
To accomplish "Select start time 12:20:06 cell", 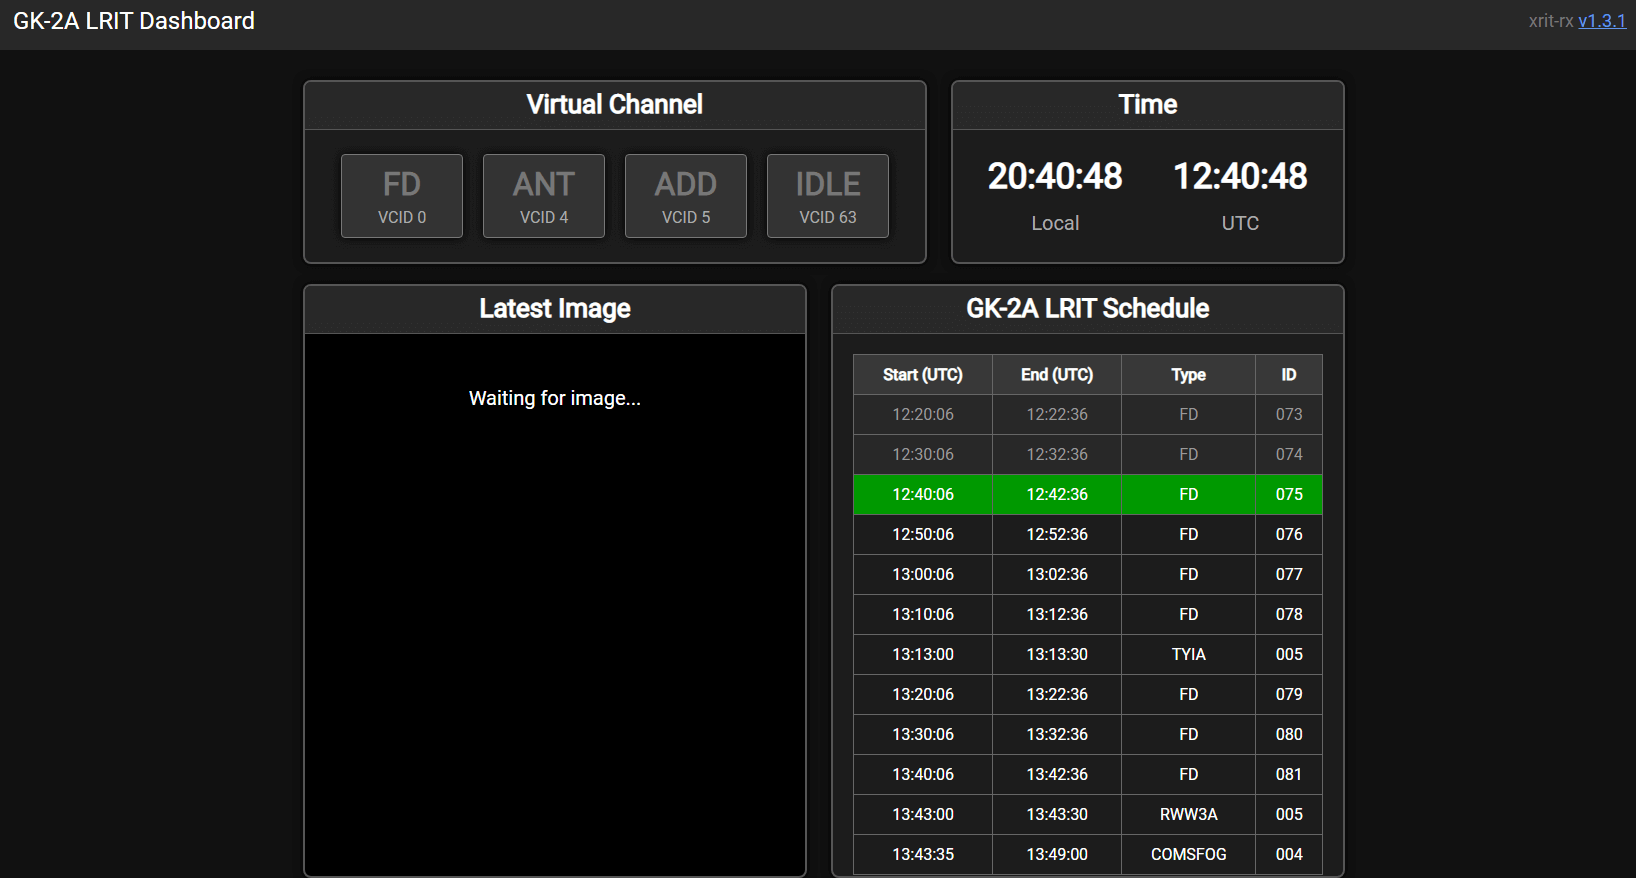I will [x=923, y=414].
